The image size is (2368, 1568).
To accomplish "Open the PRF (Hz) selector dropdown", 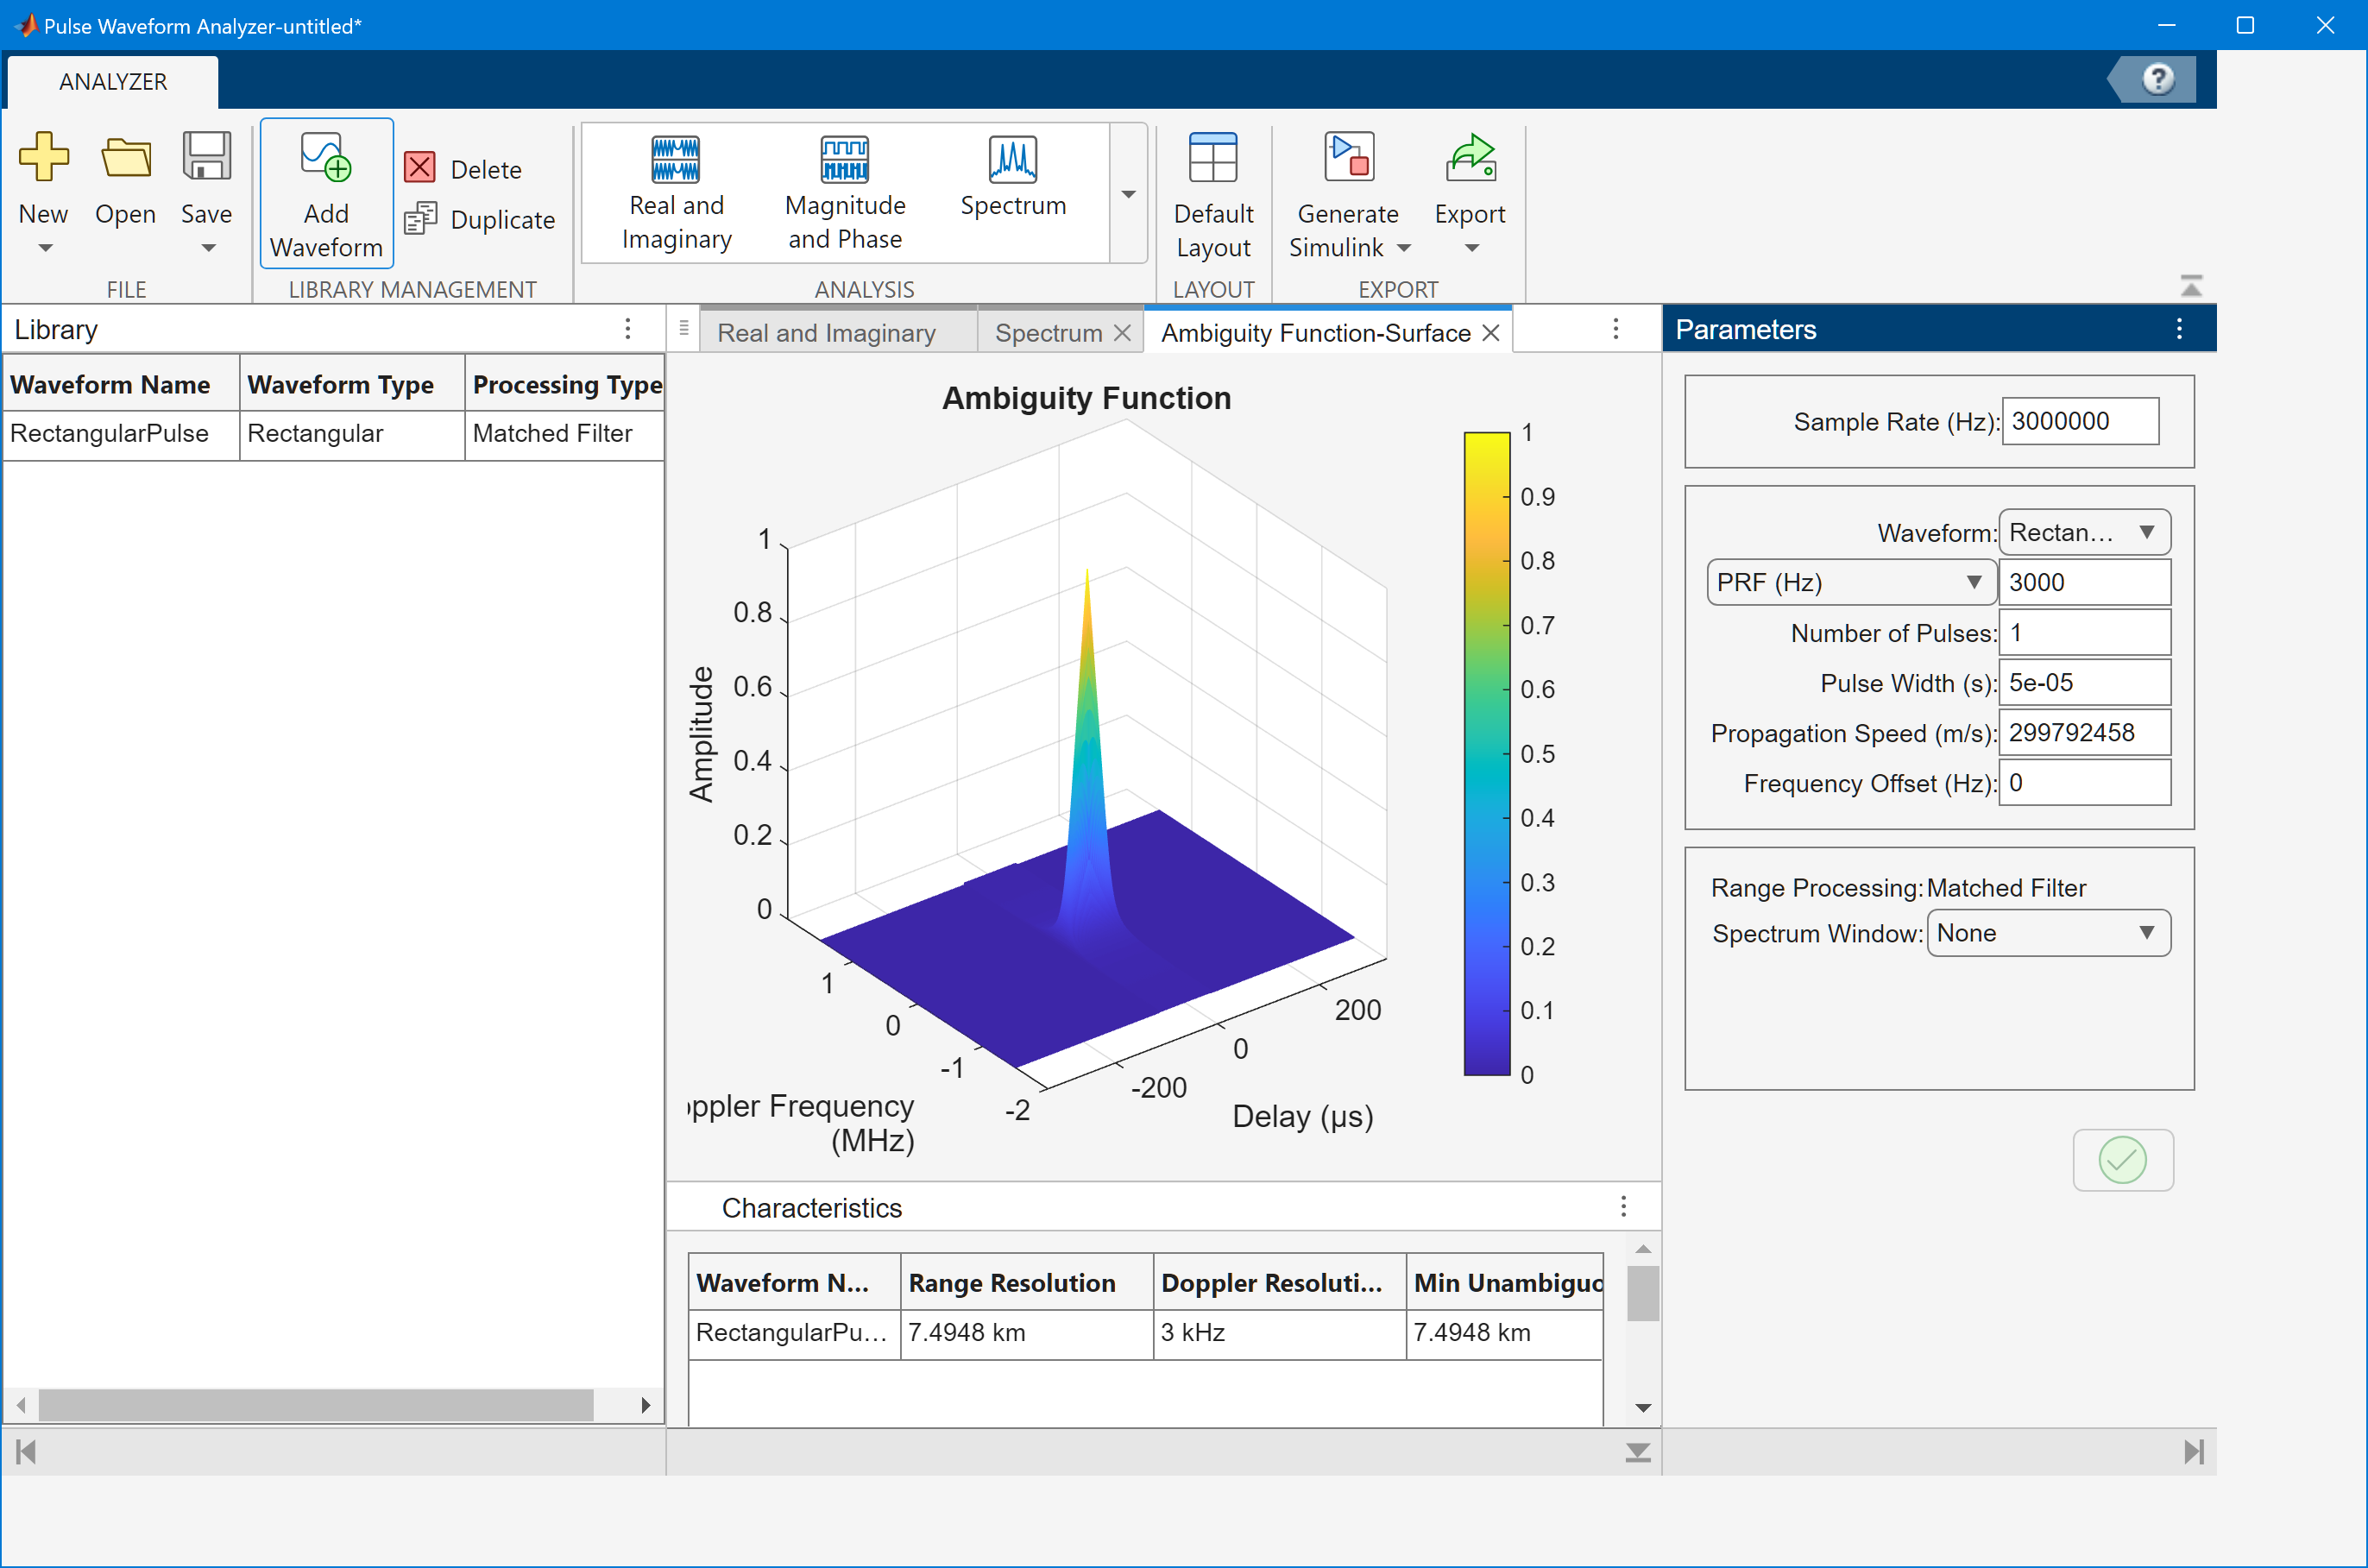I will (1850, 582).
